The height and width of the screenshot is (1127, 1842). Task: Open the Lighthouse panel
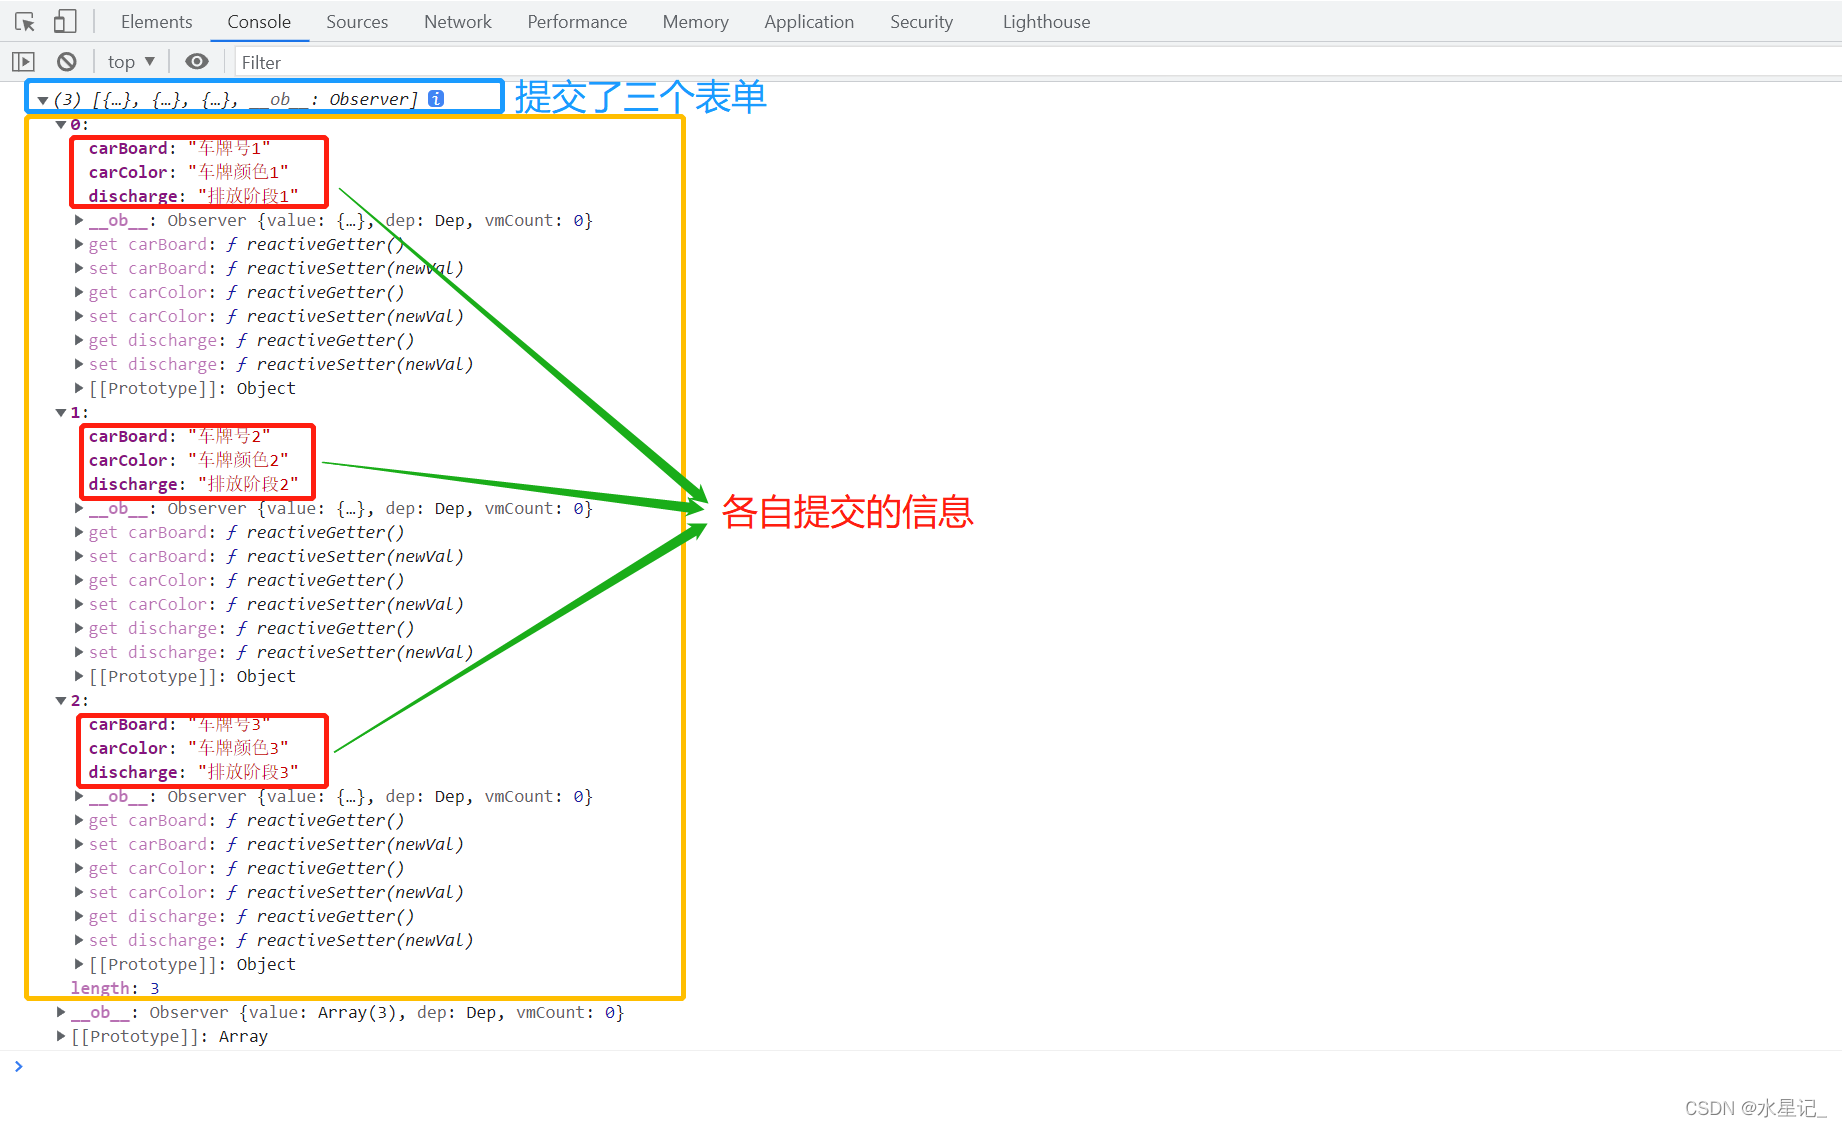(1044, 21)
